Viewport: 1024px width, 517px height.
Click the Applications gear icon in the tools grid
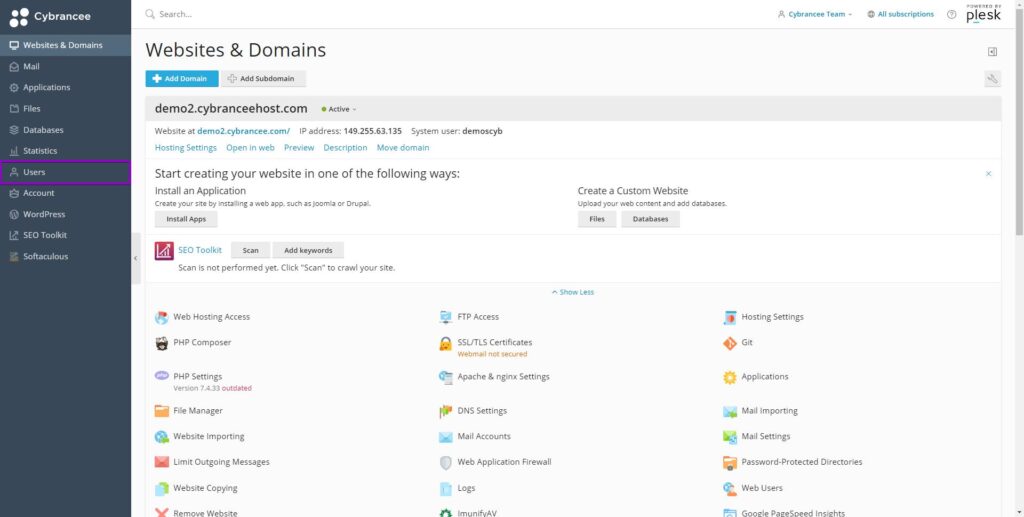(729, 377)
